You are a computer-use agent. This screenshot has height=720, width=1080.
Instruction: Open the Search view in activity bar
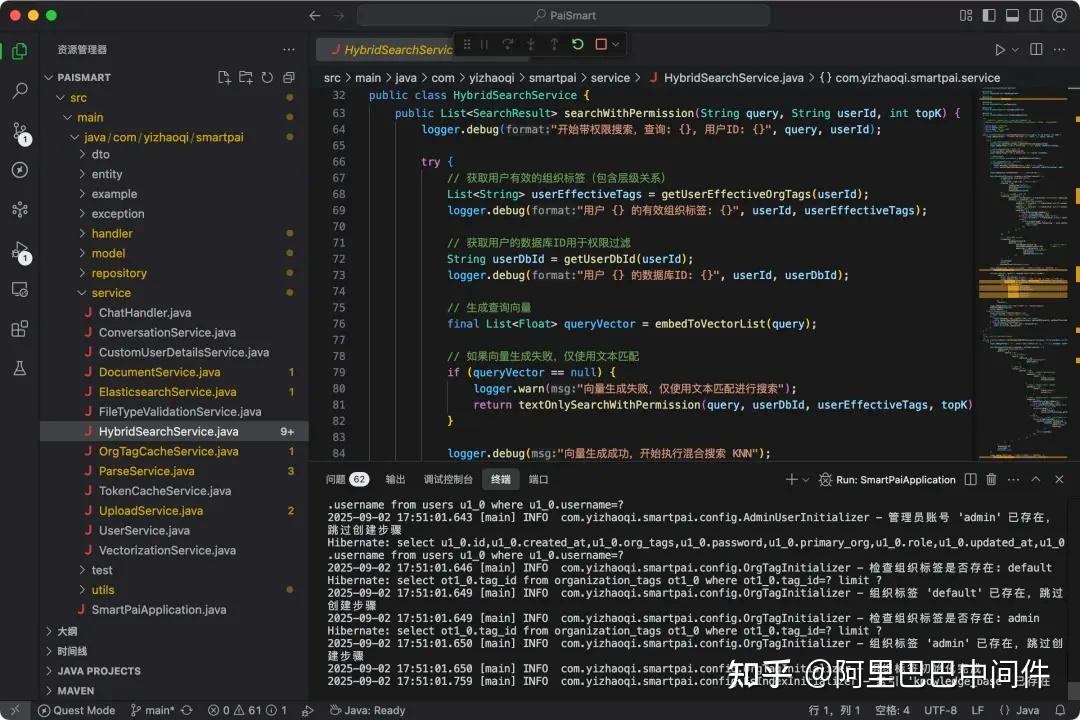click(19, 89)
